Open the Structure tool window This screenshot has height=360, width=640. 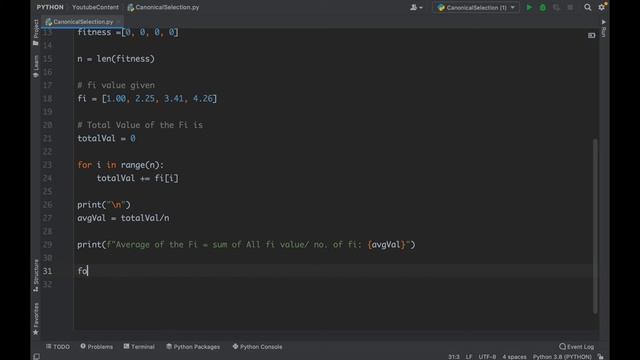point(36,275)
